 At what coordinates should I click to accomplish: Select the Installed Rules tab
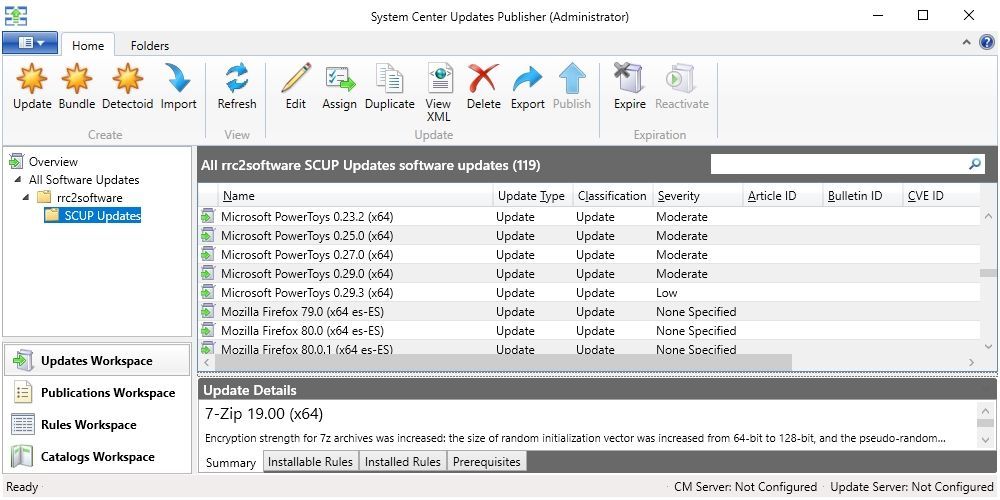(x=402, y=461)
